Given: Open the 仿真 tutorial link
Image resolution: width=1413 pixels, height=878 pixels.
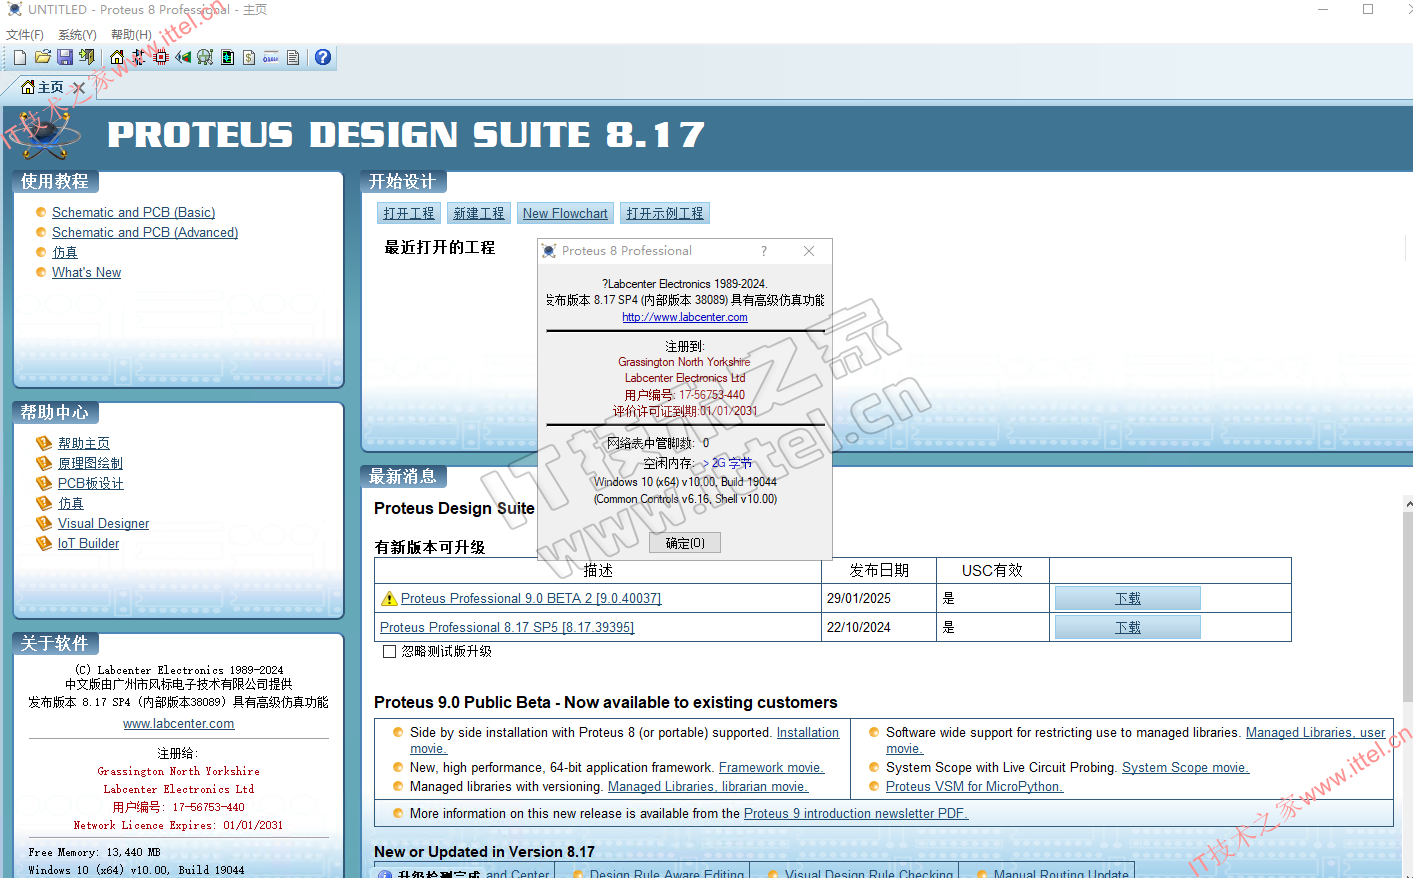Looking at the screenshot, I should 64,252.
